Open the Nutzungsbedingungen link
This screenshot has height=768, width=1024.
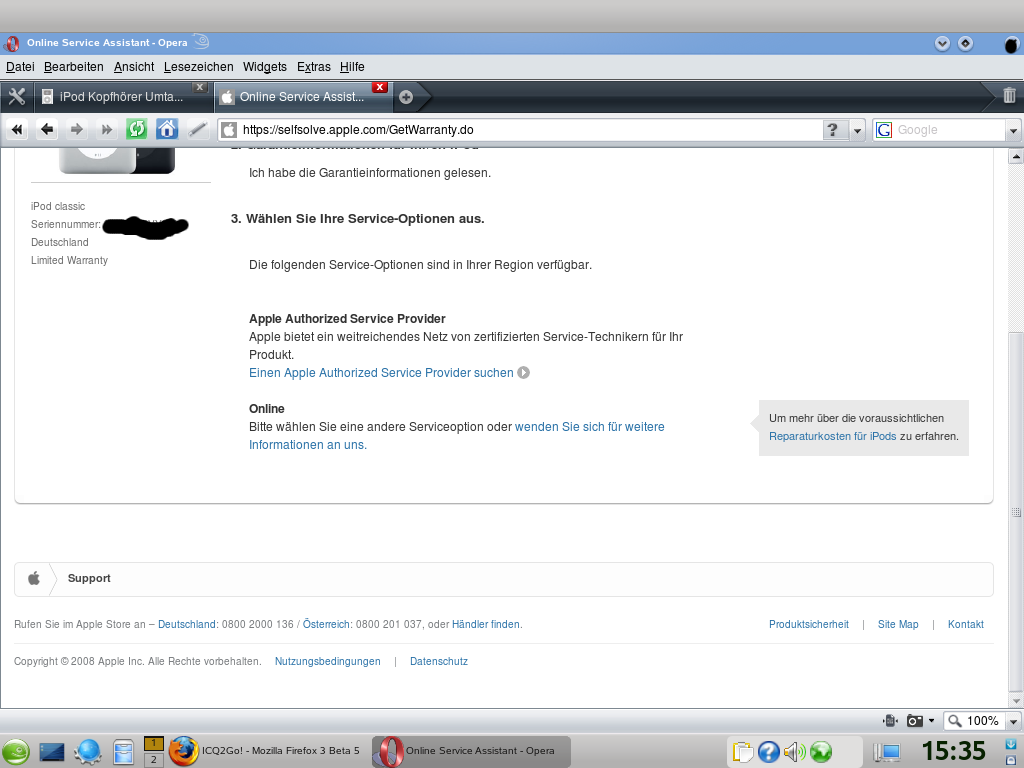click(327, 661)
